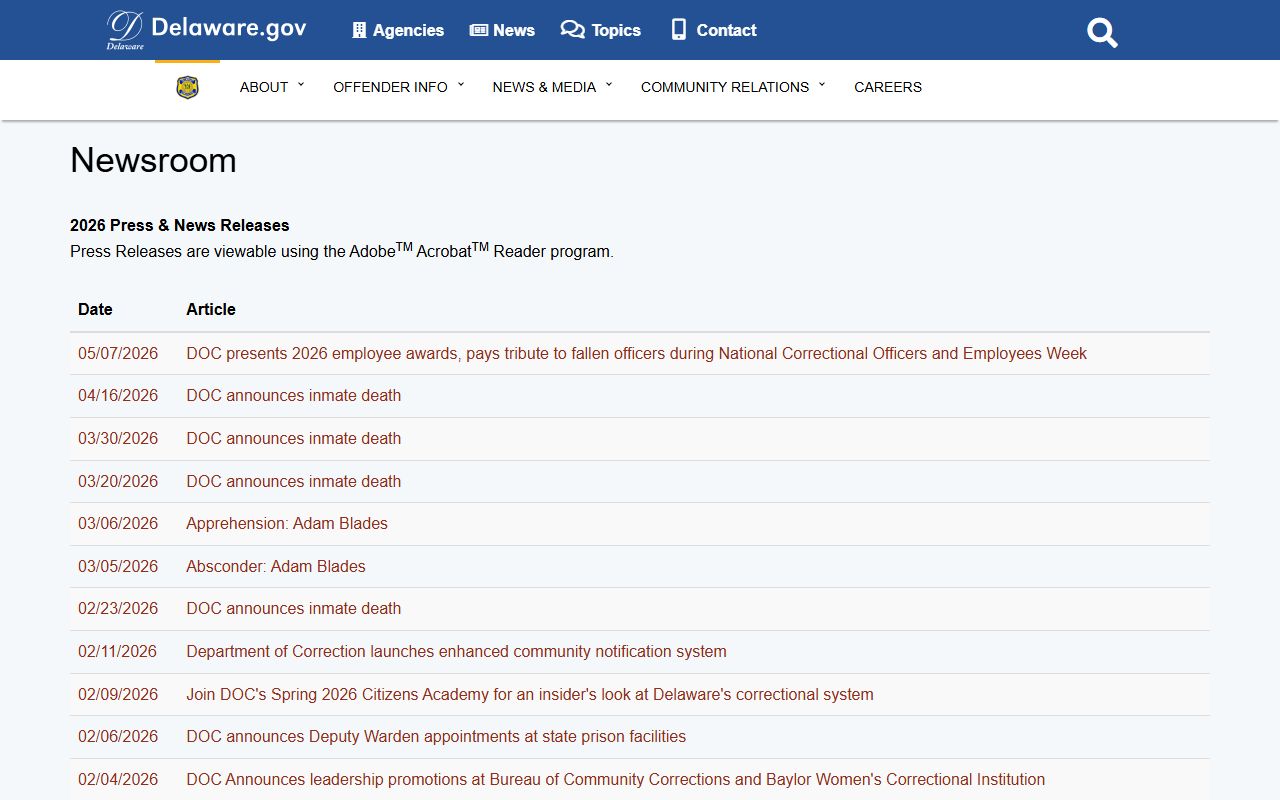Viewport: 1280px width, 800px height.
Task: Click the 03/05/2026 date cell
Action: point(118,566)
